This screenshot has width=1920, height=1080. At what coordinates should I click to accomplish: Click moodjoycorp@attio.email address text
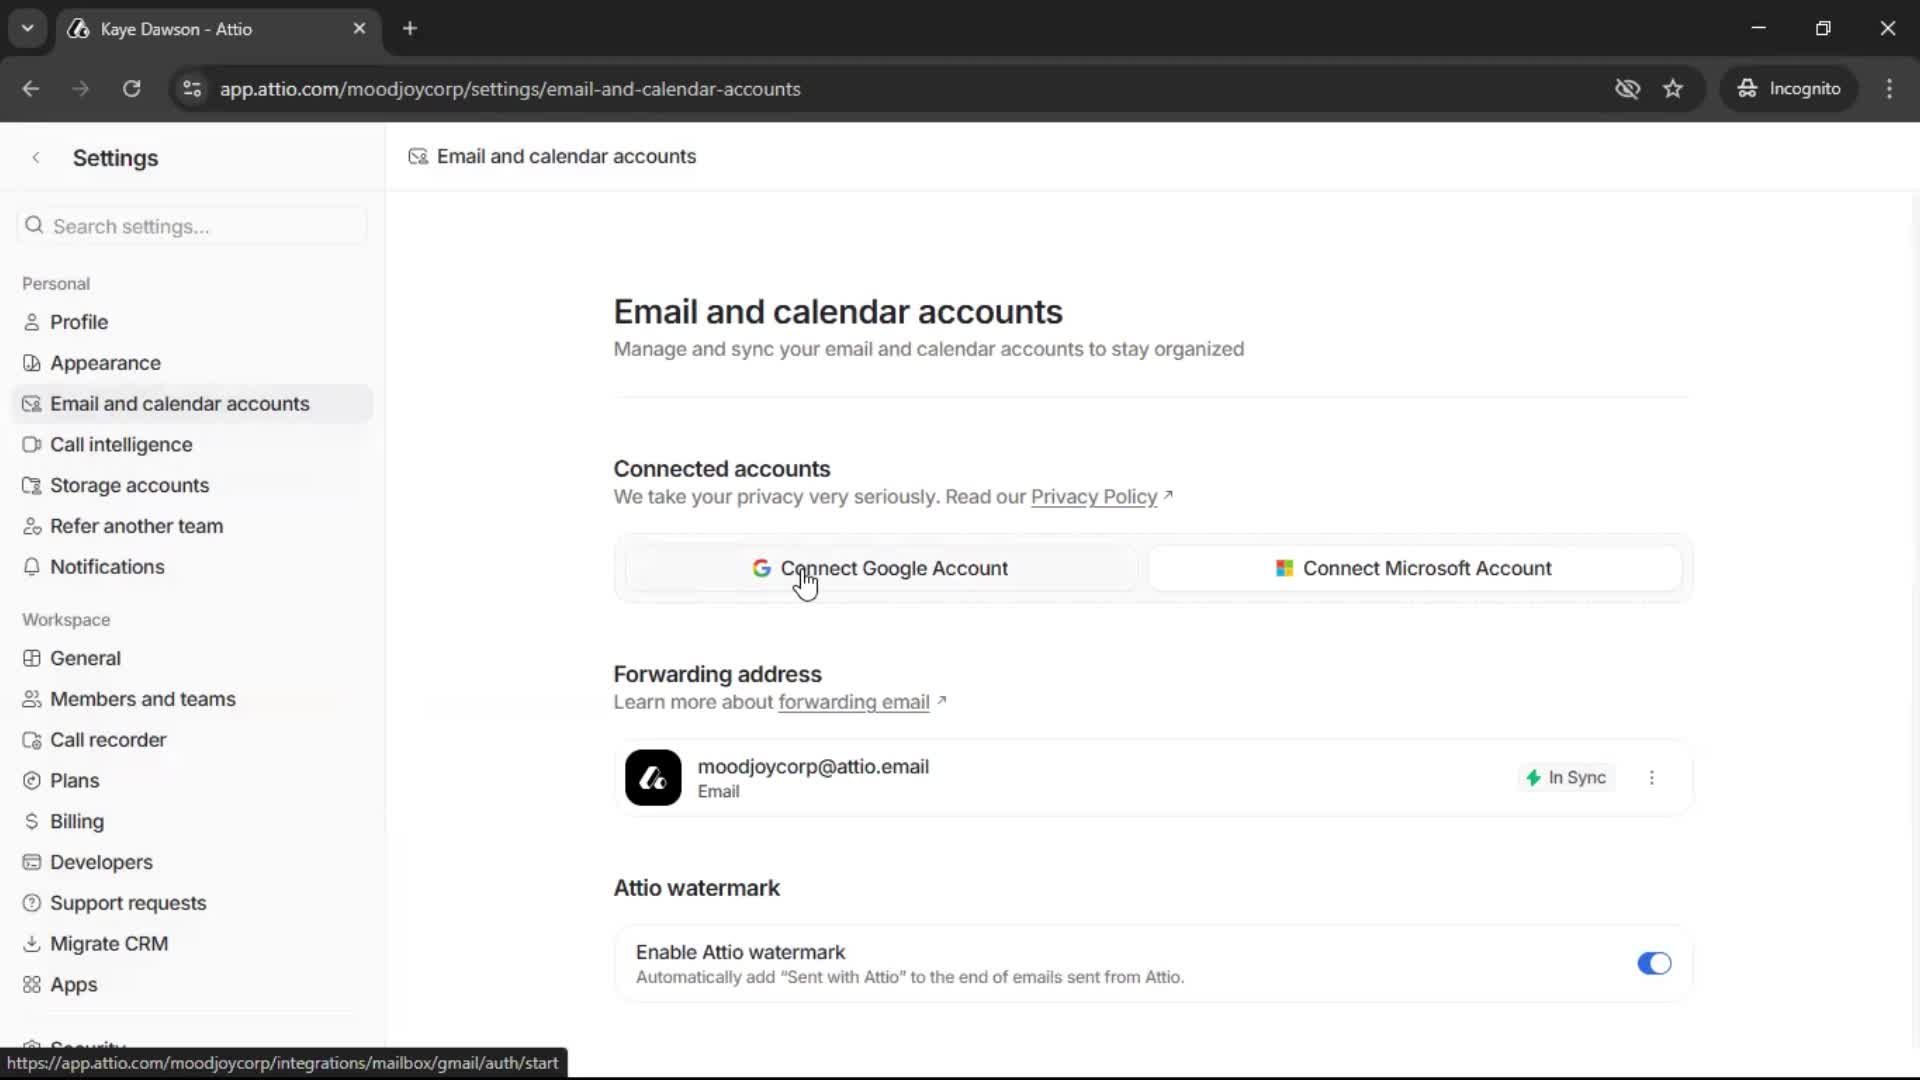point(813,767)
